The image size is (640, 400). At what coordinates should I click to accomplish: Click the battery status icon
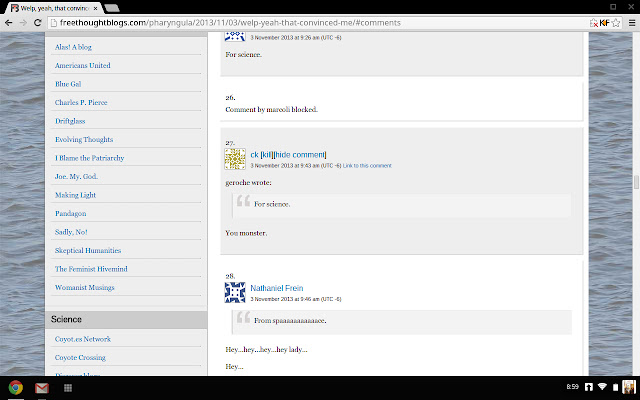(x=615, y=387)
